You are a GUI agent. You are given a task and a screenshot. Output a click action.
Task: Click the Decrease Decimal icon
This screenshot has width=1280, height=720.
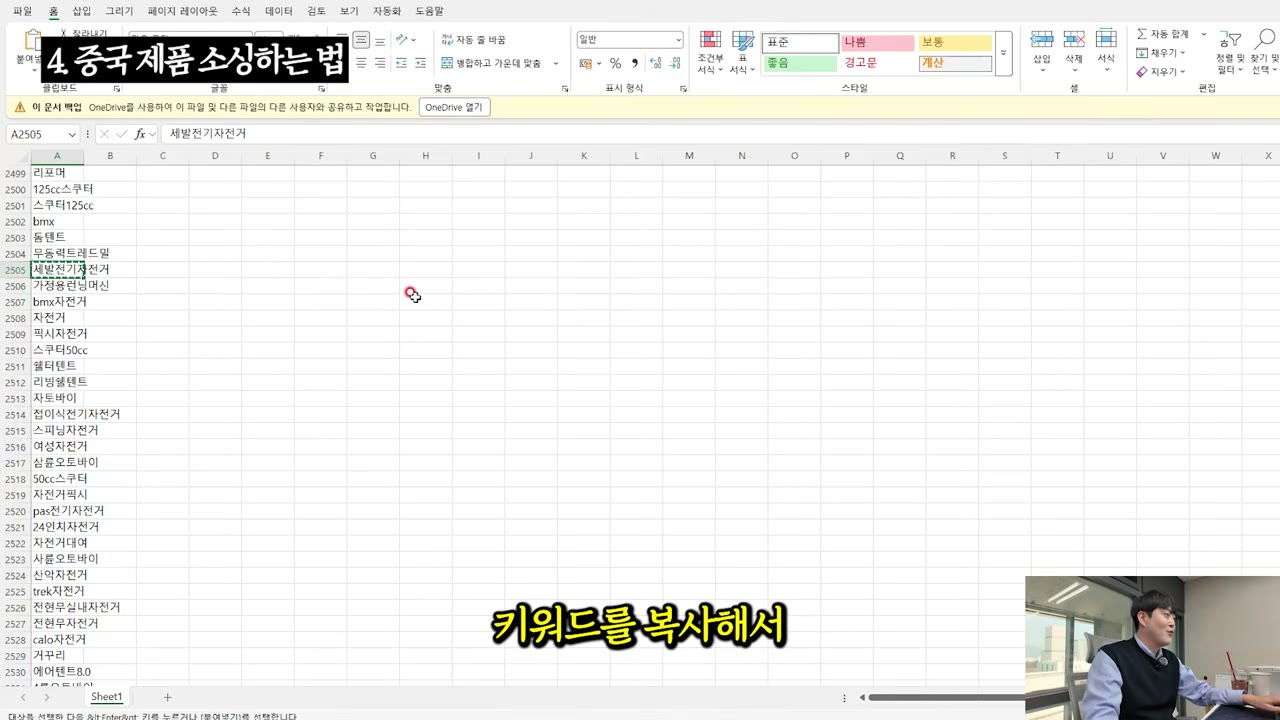[x=675, y=63]
